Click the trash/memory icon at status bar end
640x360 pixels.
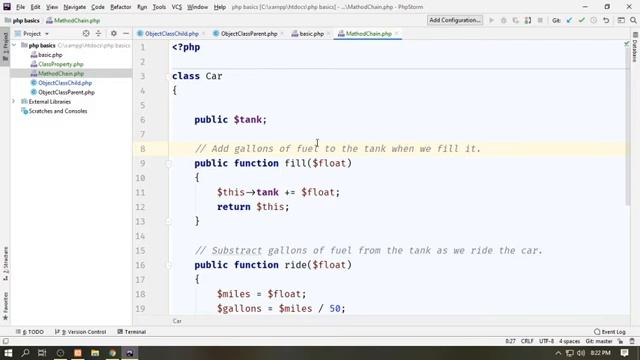coord(632,341)
